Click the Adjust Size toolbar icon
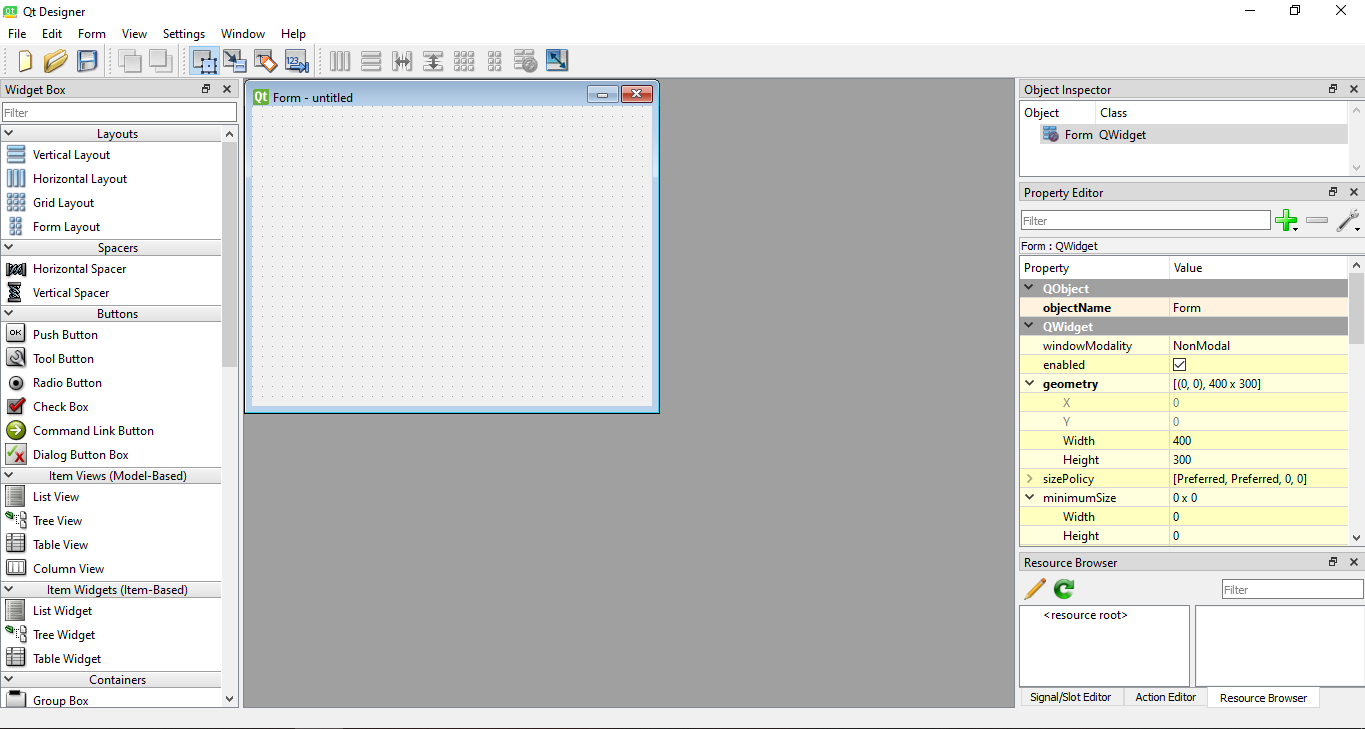 click(557, 61)
